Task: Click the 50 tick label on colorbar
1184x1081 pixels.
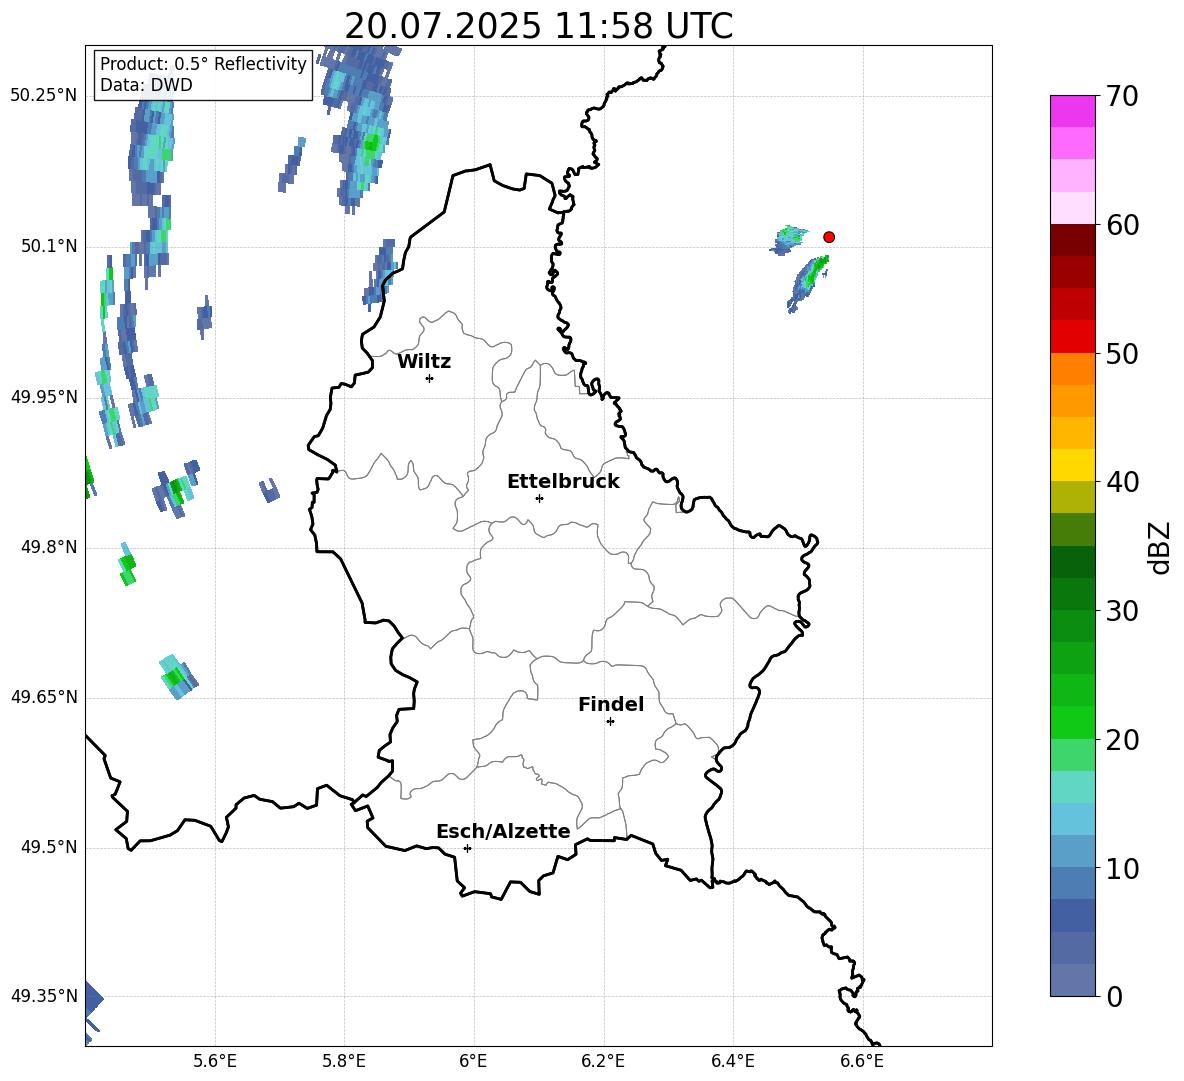Action: coord(1122,353)
